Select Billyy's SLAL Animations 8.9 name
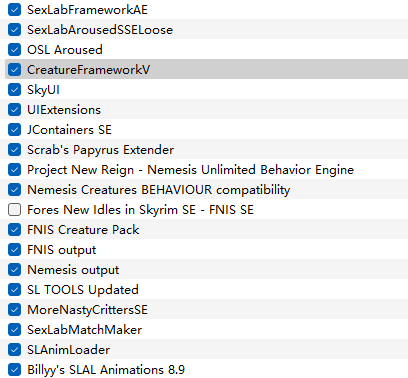Screen dimensions: 408x378 (106, 370)
